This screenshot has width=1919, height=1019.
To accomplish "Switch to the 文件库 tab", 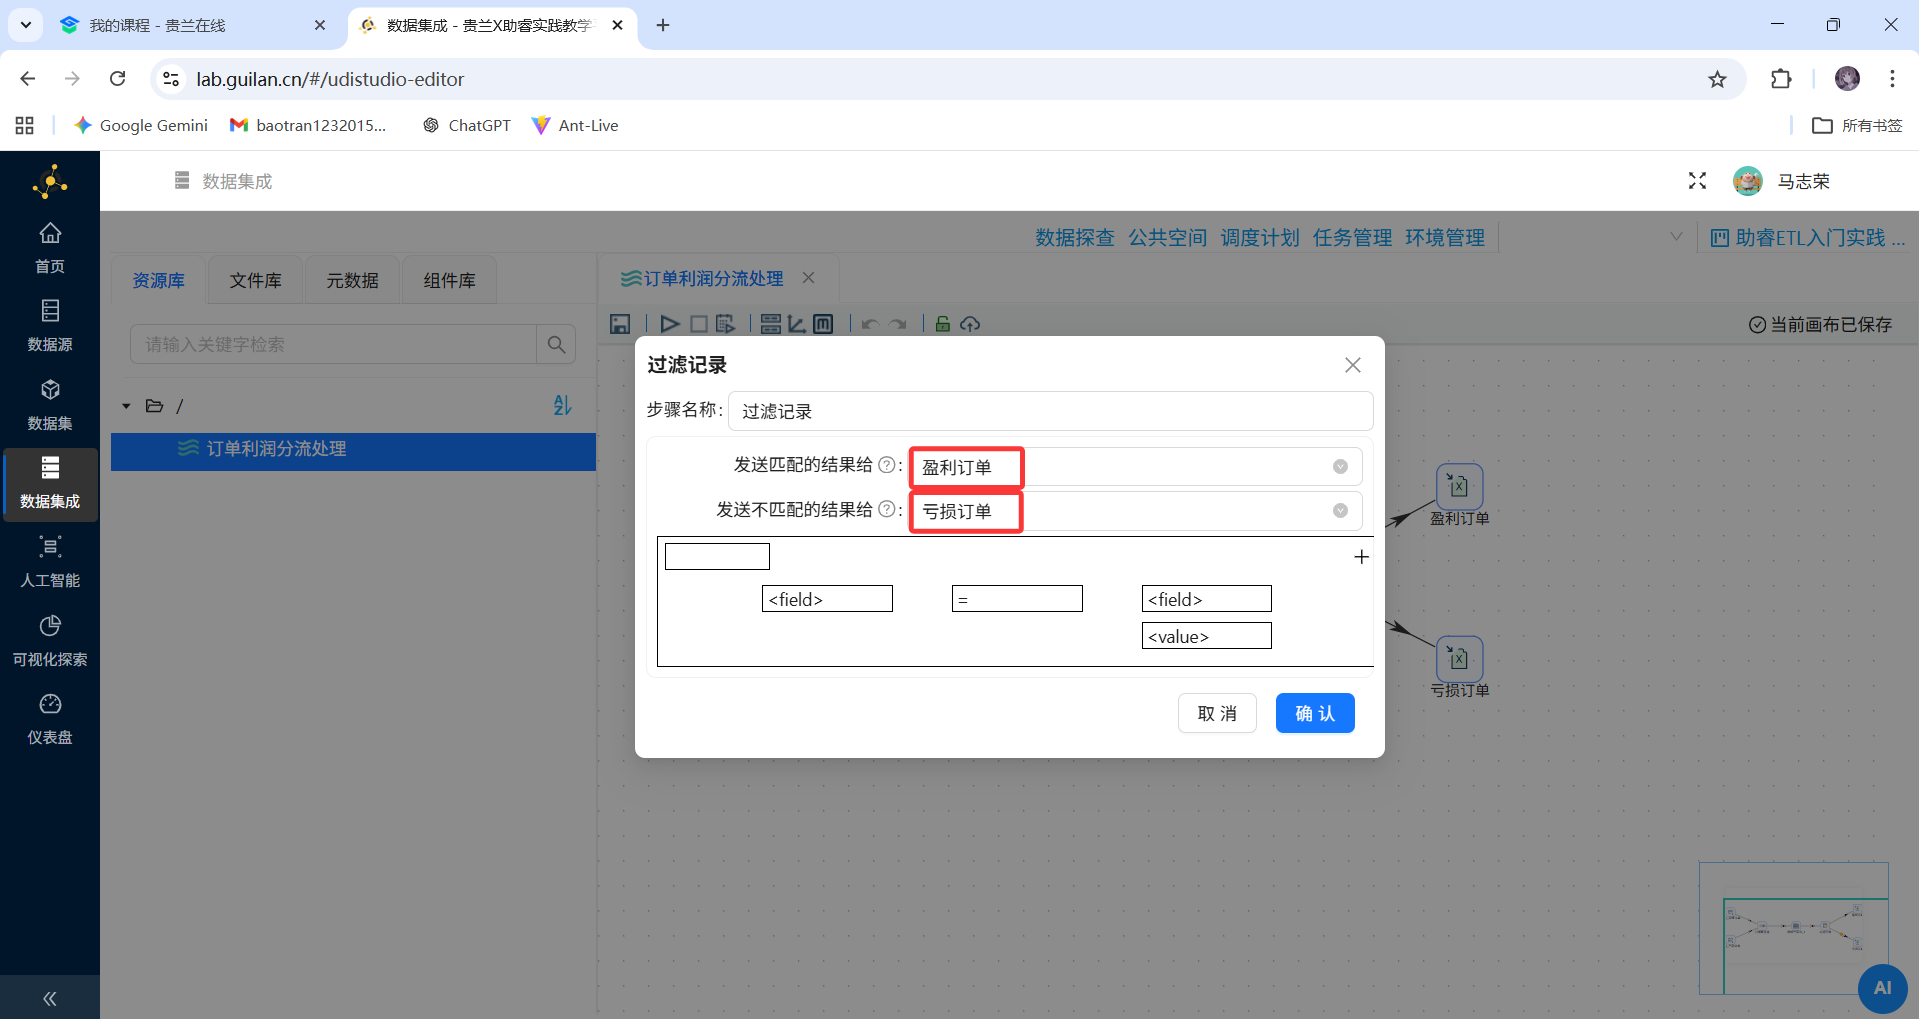I will pos(256,281).
